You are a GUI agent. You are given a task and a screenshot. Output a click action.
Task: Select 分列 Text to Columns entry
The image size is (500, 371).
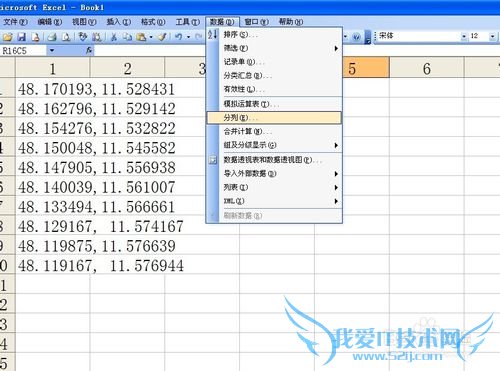274,118
